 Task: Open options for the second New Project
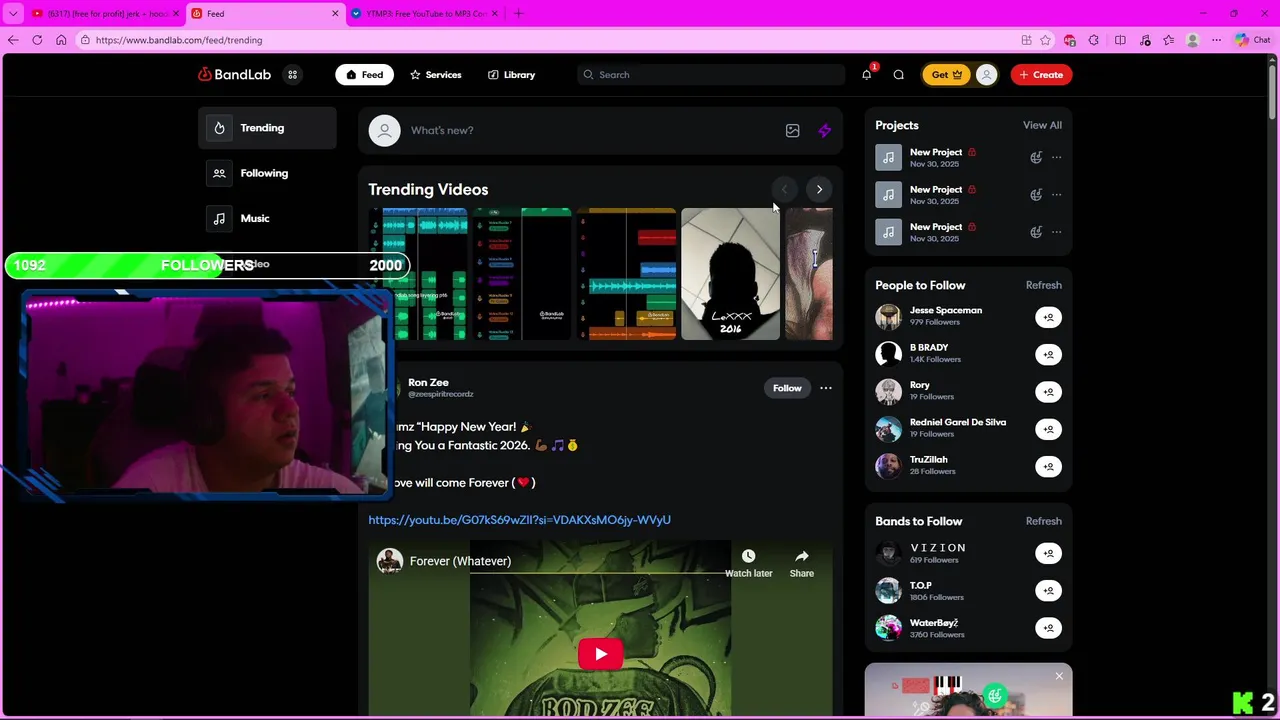click(x=1057, y=195)
